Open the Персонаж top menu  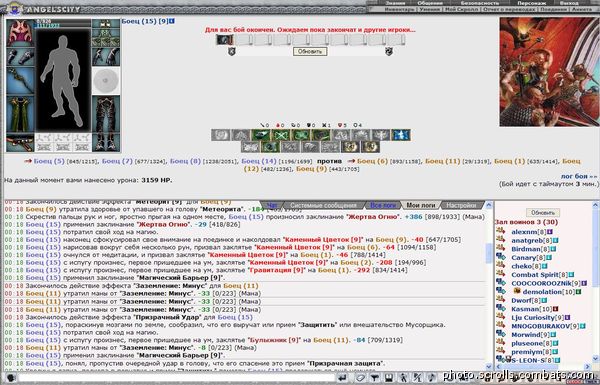(x=532, y=3)
